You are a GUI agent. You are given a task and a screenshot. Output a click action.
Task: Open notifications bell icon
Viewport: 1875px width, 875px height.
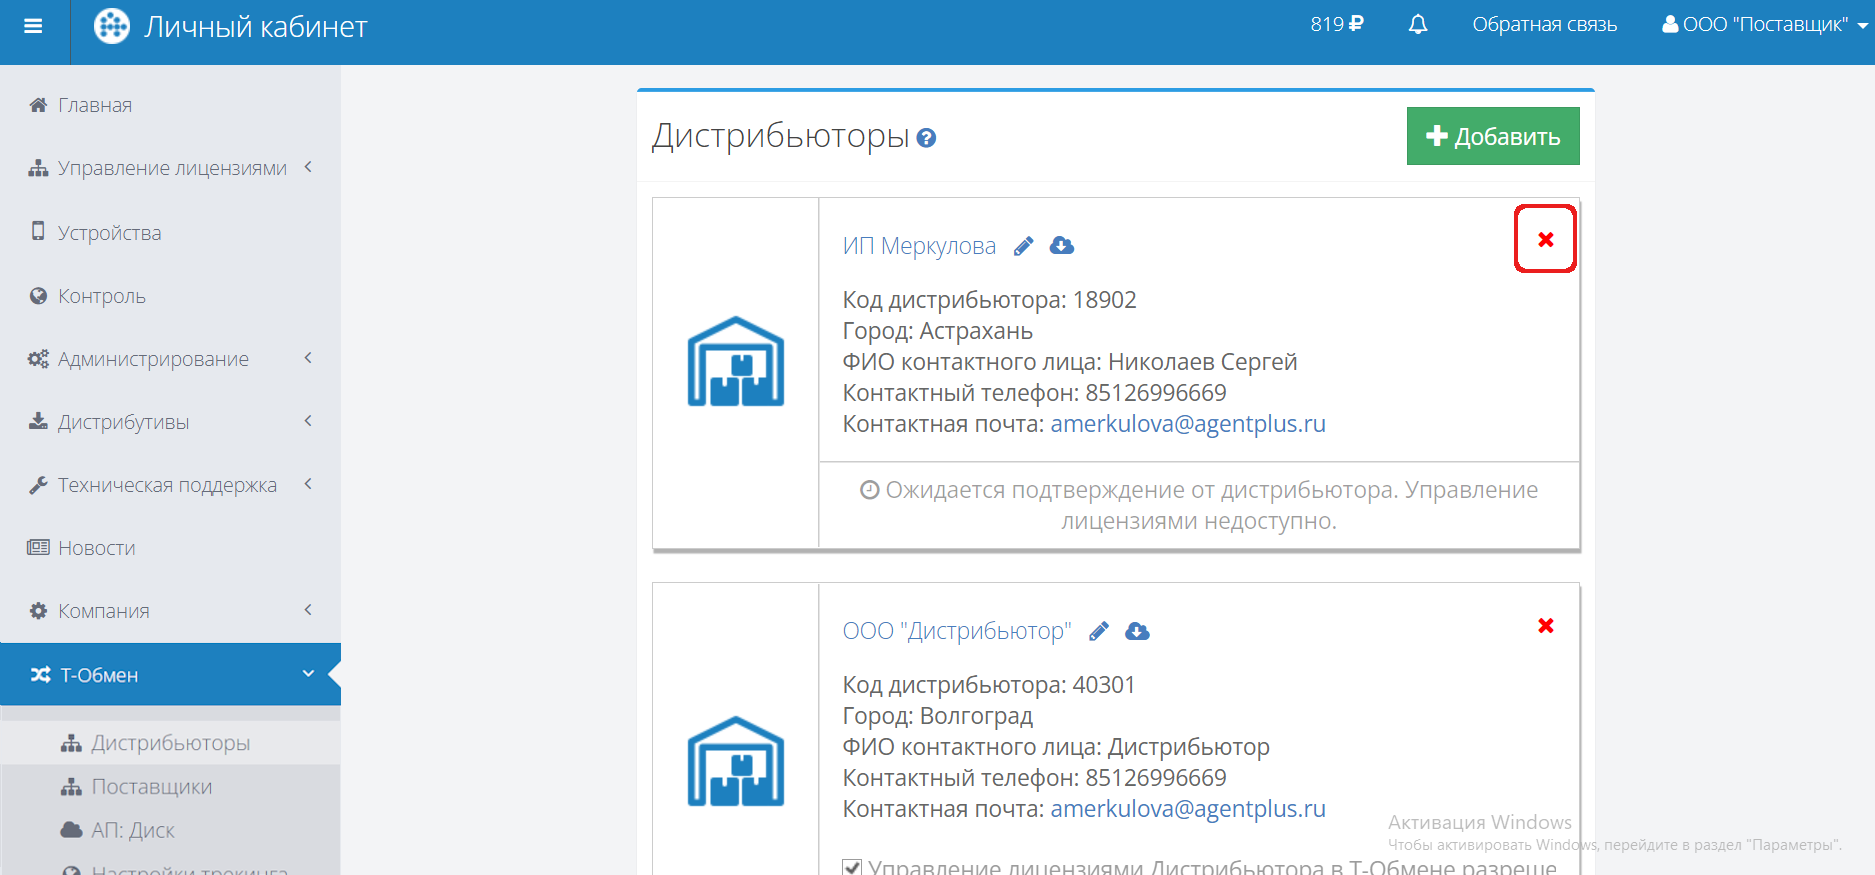pos(1417,25)
